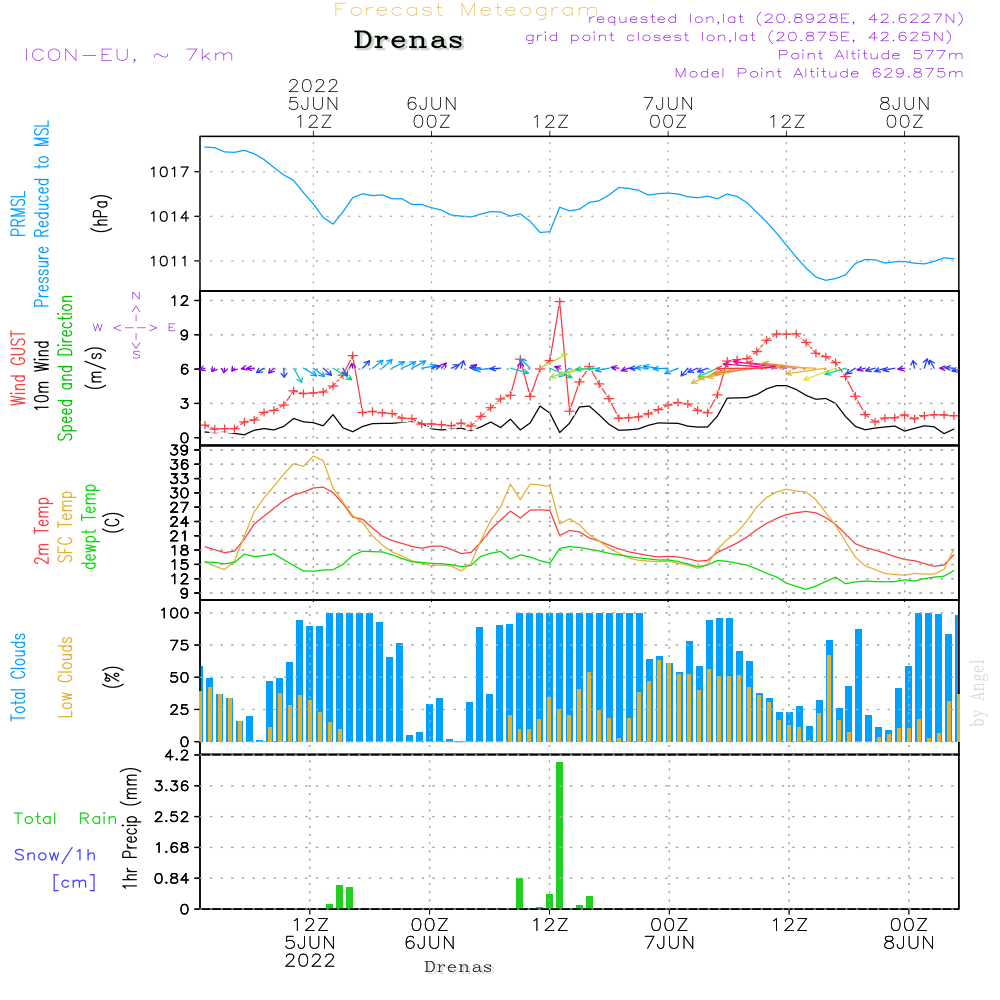Screen dimensions: 1000x1000
Task: Click the red '2m Temp' label
Action: tap(41, 531)
